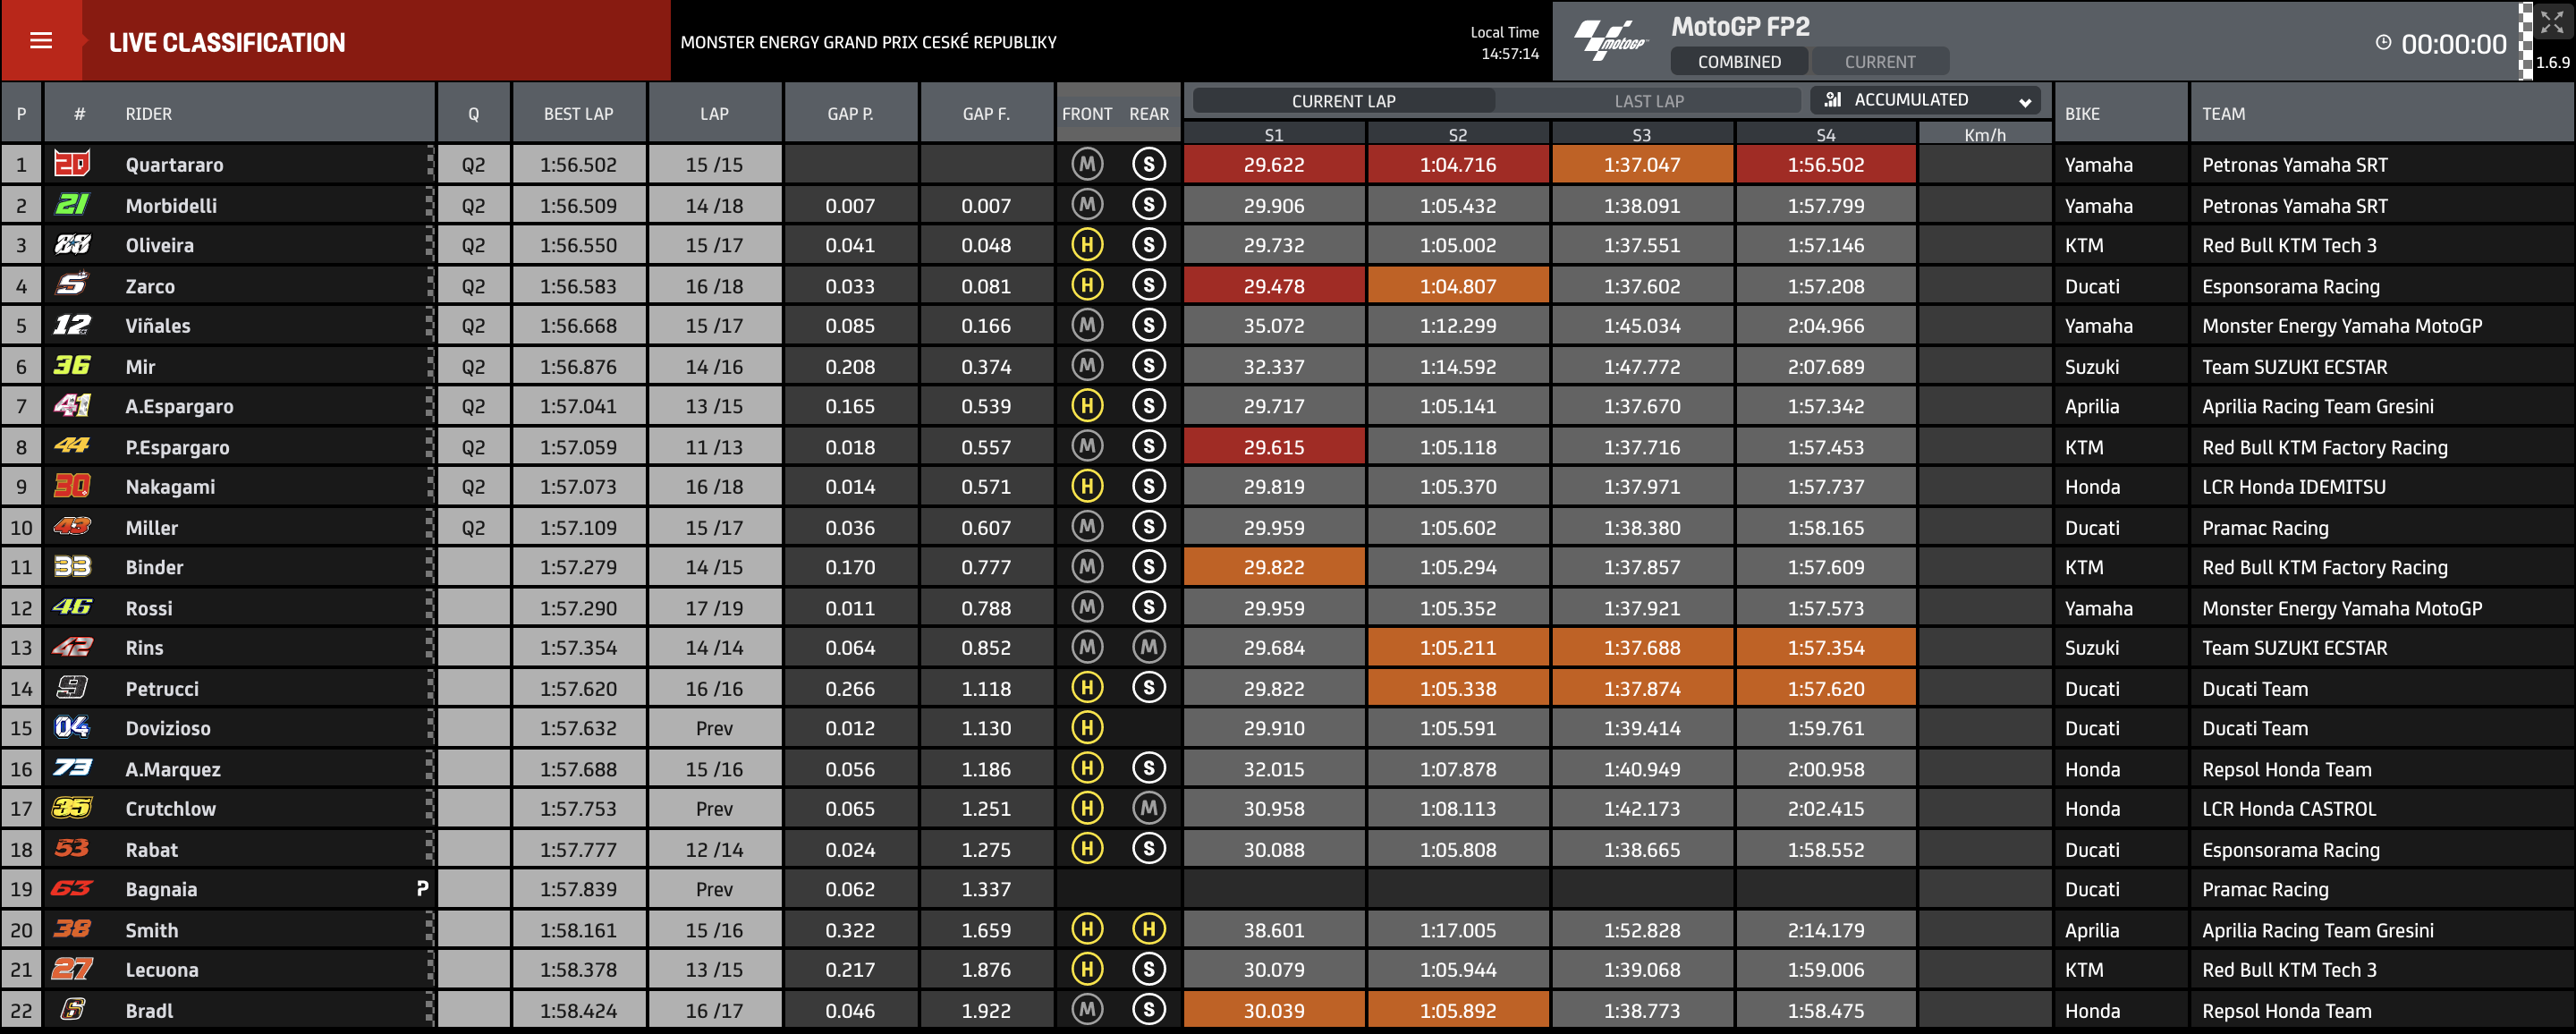Open the hamburger menu
2576x1034 pixels.
41,41
